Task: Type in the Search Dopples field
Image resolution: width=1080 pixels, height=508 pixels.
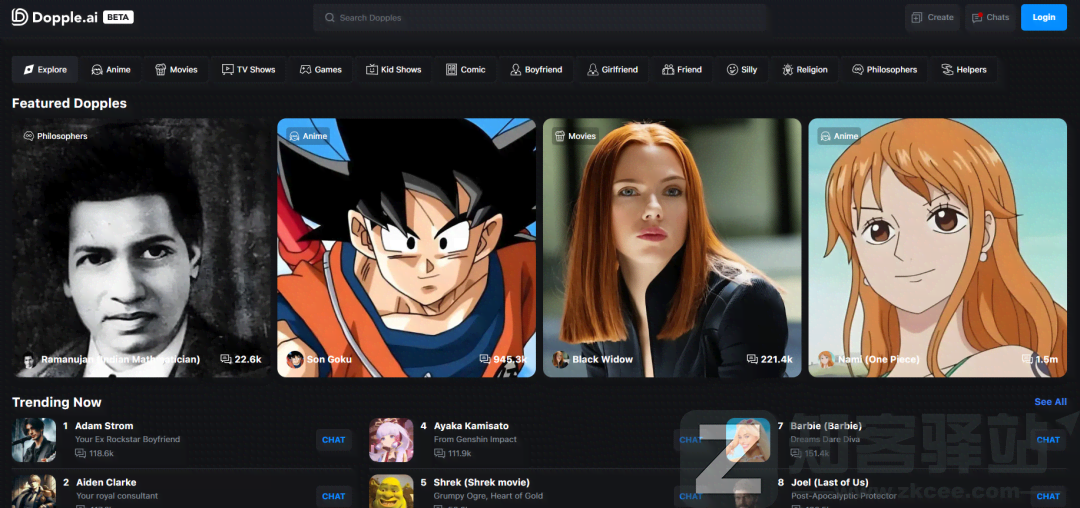Action: click(540, 18)
